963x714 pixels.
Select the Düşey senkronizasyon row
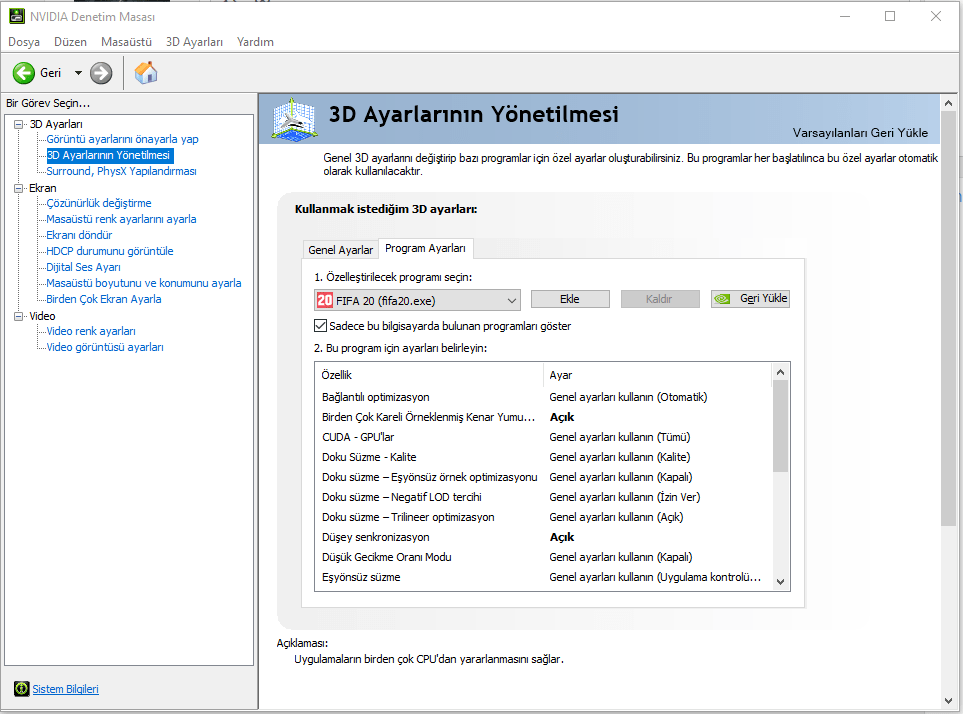pyautogui.click(x=543, y=537)
